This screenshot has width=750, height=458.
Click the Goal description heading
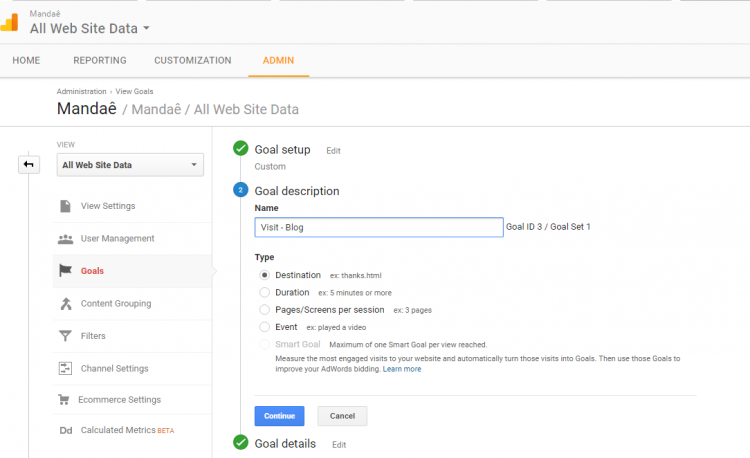(x=297, y=191)
